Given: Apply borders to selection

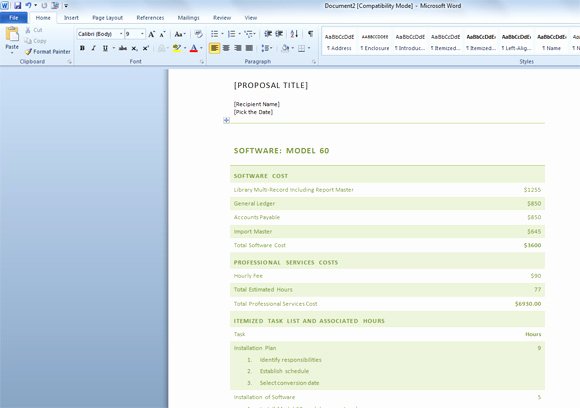Looking at the screenshot, I should [301, 48].
